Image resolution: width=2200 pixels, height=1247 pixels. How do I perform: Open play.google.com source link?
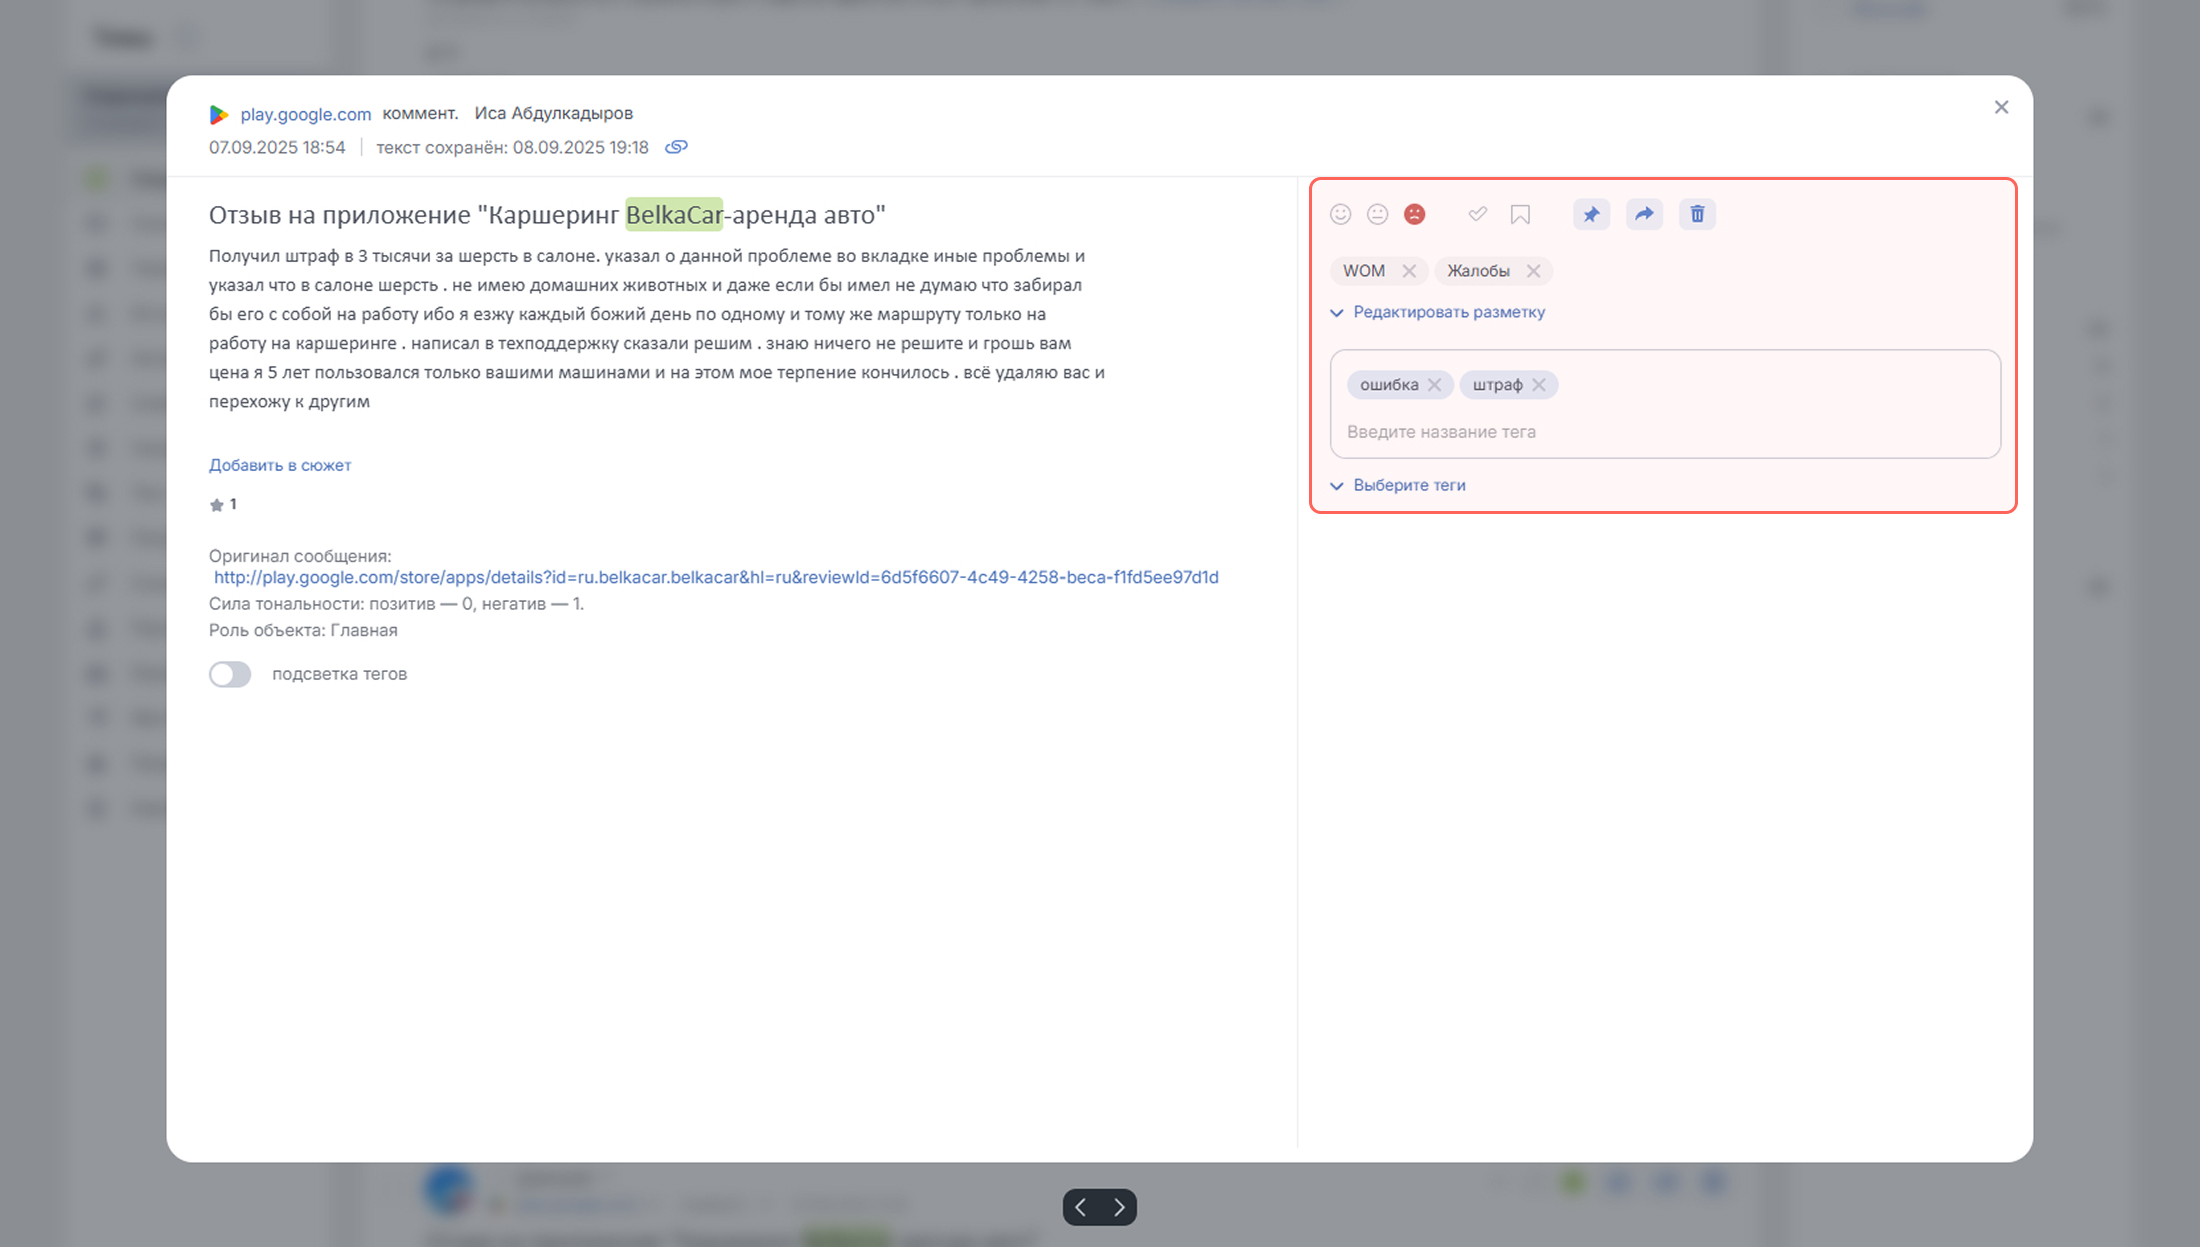(305, 114)
